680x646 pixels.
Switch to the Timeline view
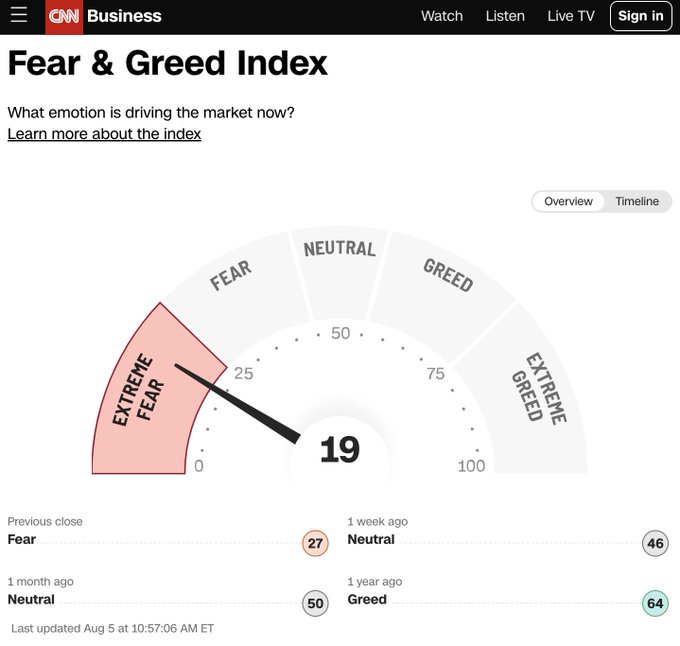(x=637, y=201)
